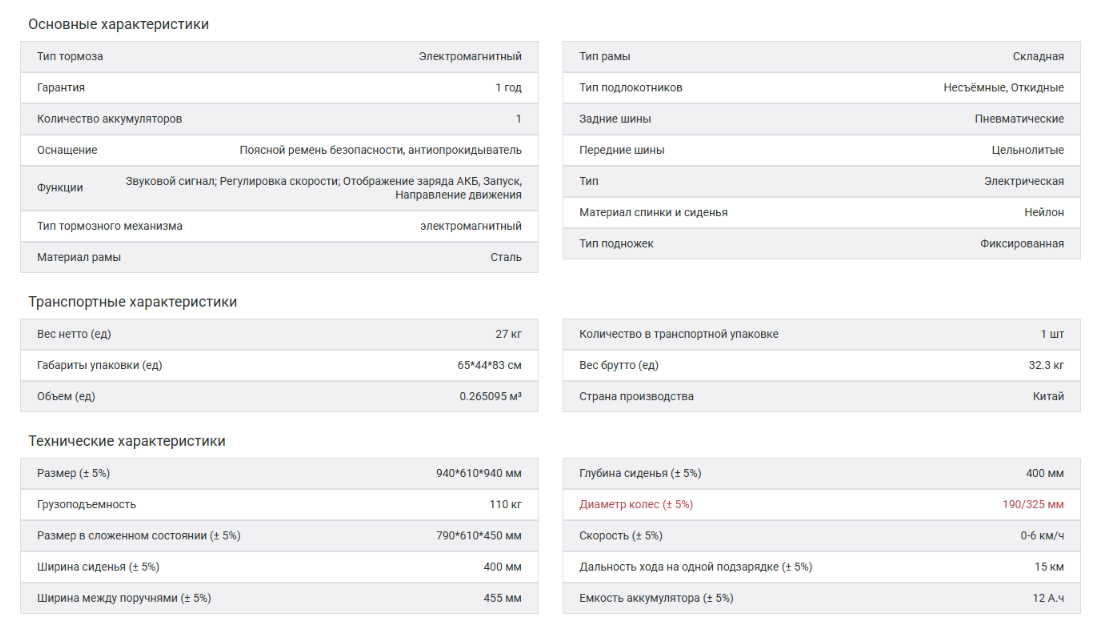Click the "Оснащение" row label

pyautogui.click(x=67, y=150)
